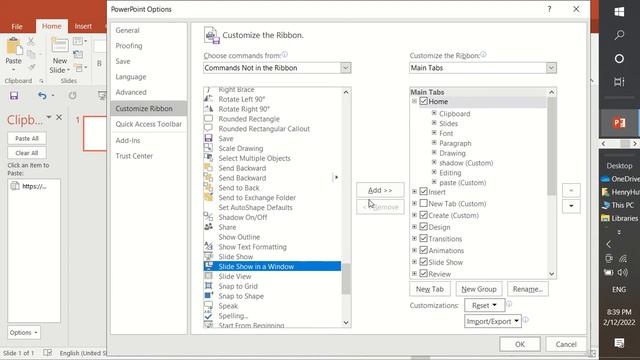Click the Snap to Shape command icon

tap(209, 296)
